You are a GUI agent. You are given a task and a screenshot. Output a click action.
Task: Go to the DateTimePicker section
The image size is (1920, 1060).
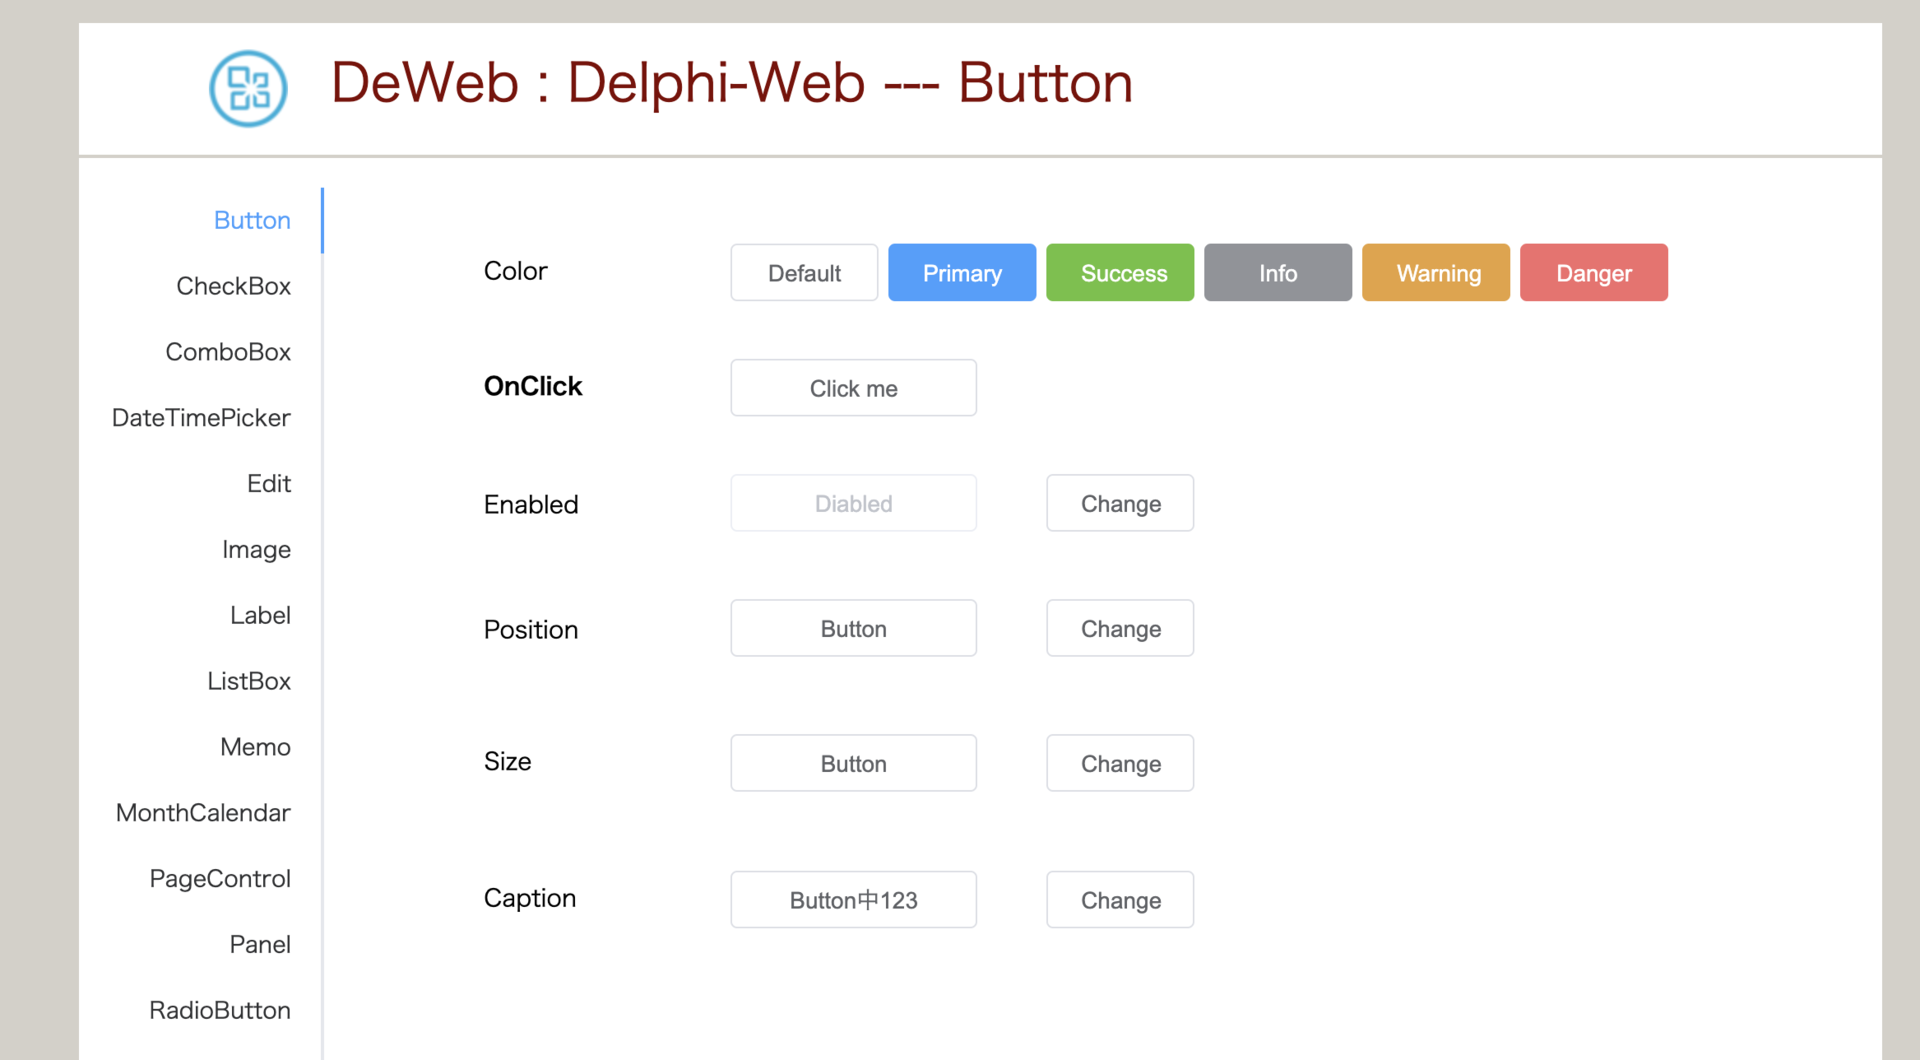click(x=201, y=418)
